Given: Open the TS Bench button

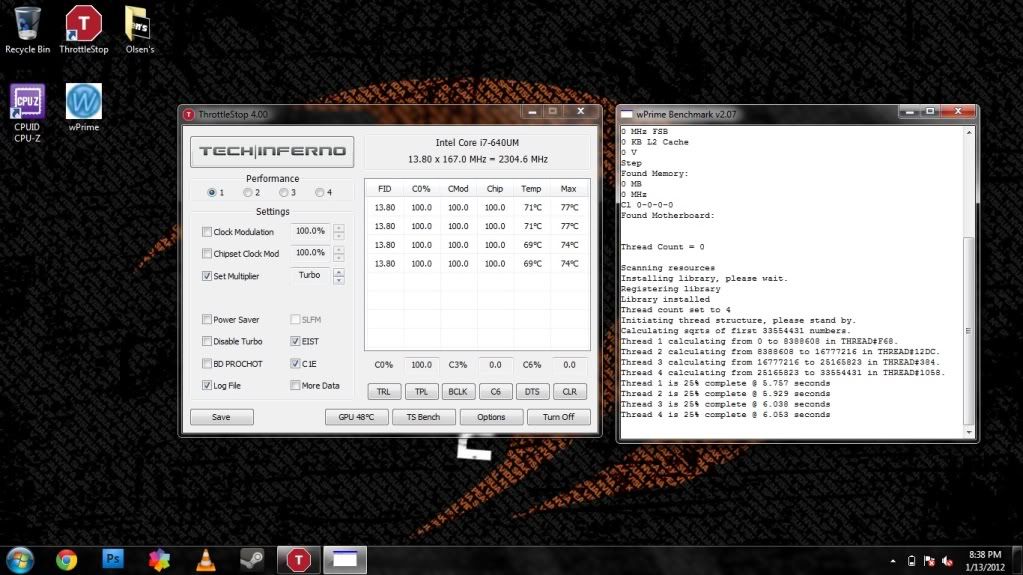Looking at the screenshot, I should [423, 417].
